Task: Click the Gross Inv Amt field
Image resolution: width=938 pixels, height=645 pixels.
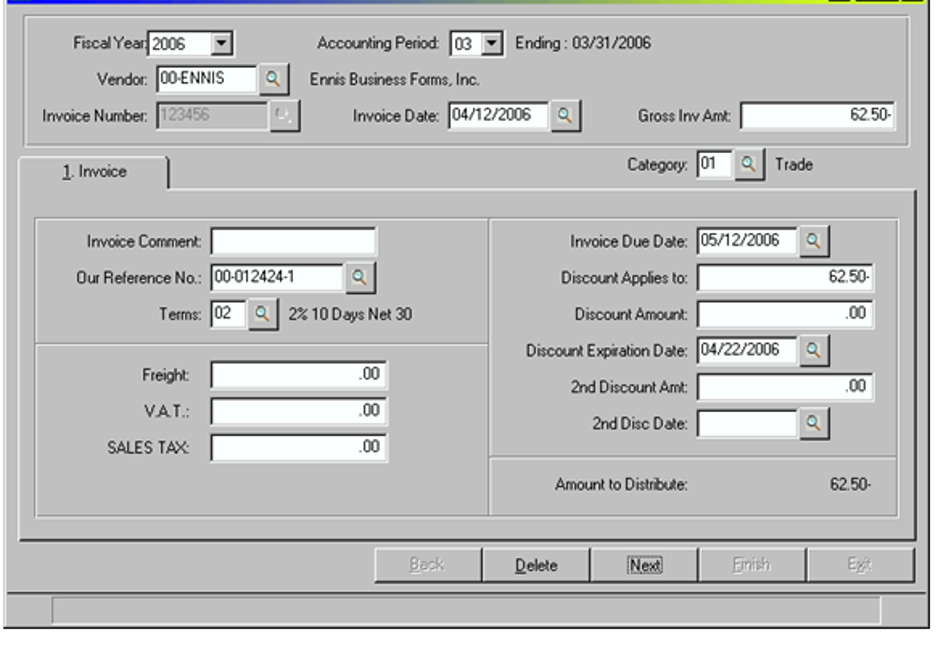Action: (818, 115)
